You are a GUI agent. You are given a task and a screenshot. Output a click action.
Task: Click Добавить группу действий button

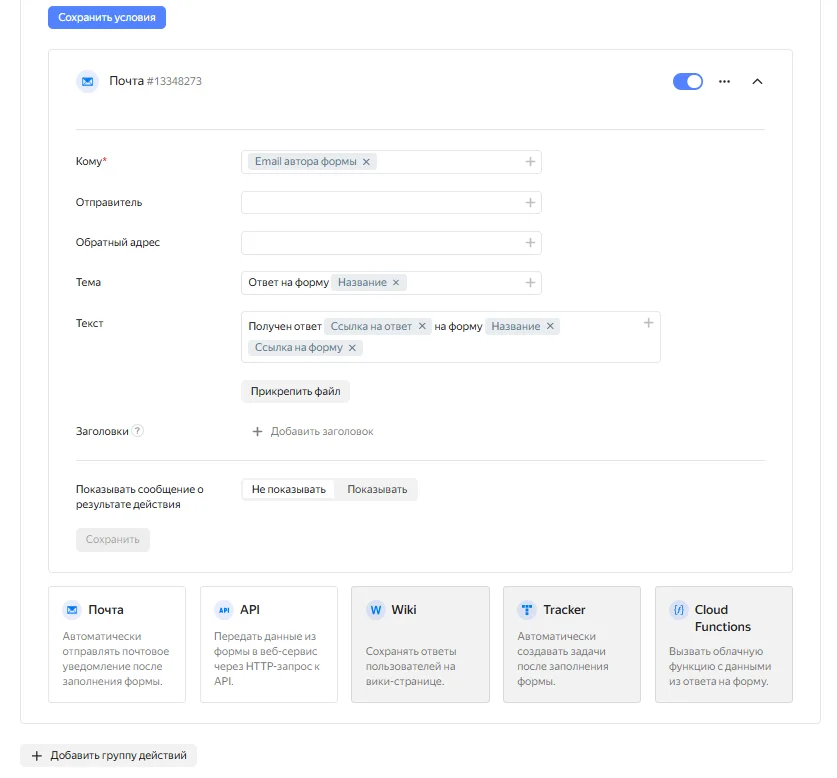(109, 756)
